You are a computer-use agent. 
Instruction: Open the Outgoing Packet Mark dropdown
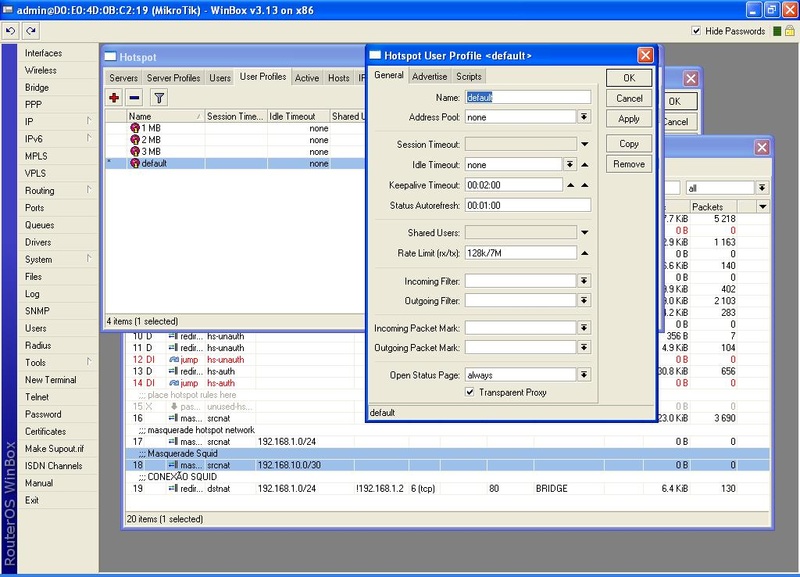(x=584, y=347)
